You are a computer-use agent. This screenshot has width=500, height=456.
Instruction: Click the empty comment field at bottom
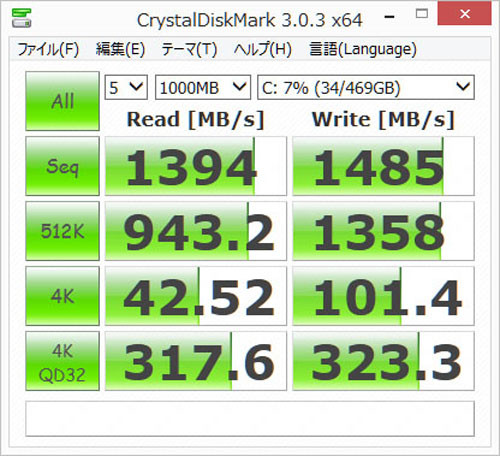(x=250, y=419)
